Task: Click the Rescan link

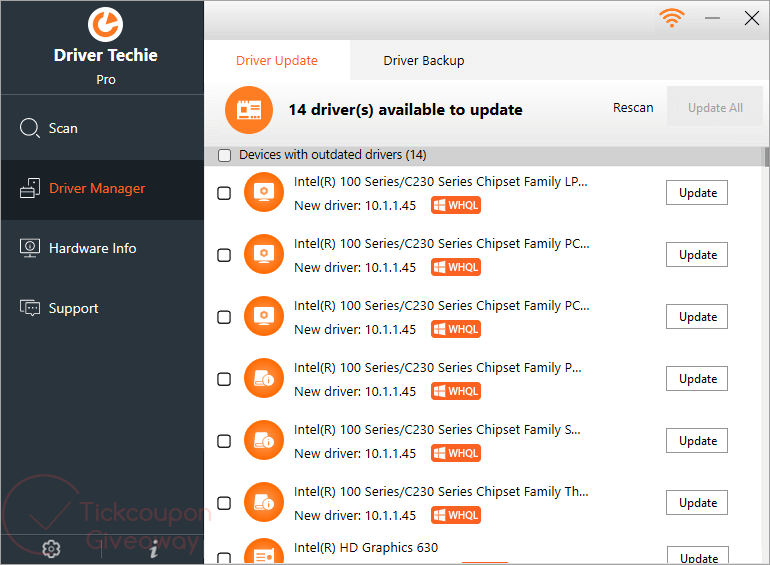Action: point(633,108)
